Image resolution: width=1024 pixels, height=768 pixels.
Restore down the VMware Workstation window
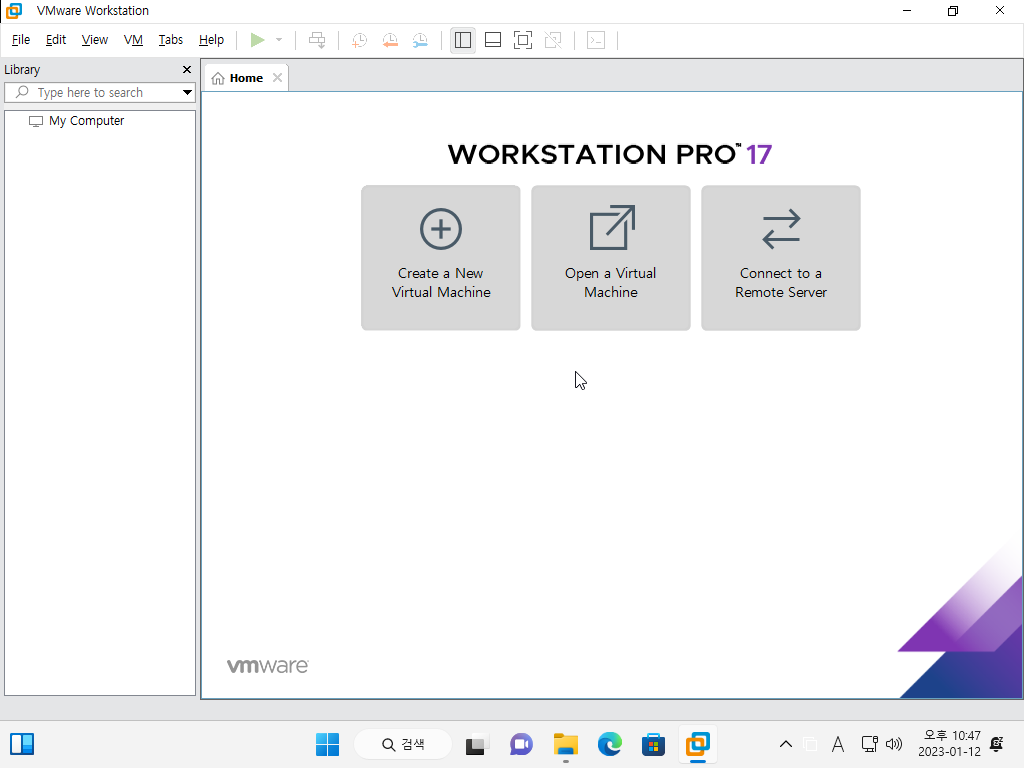coord(953,10)
